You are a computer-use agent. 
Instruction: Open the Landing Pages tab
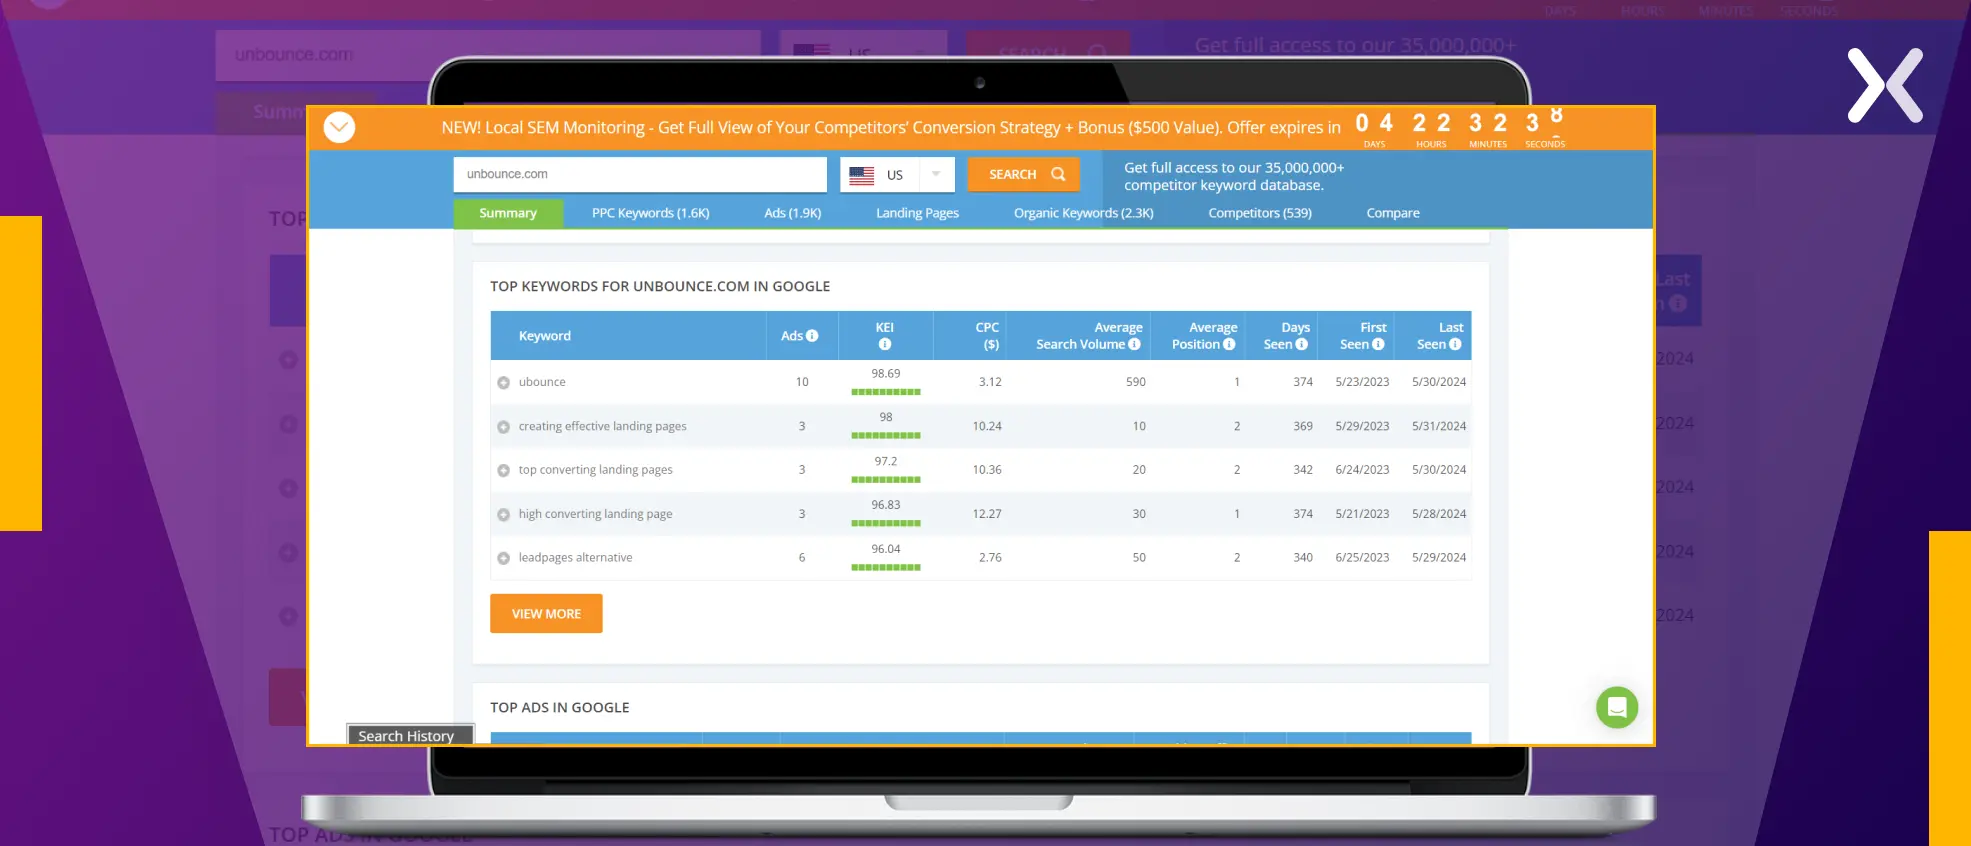click(917, 213)
